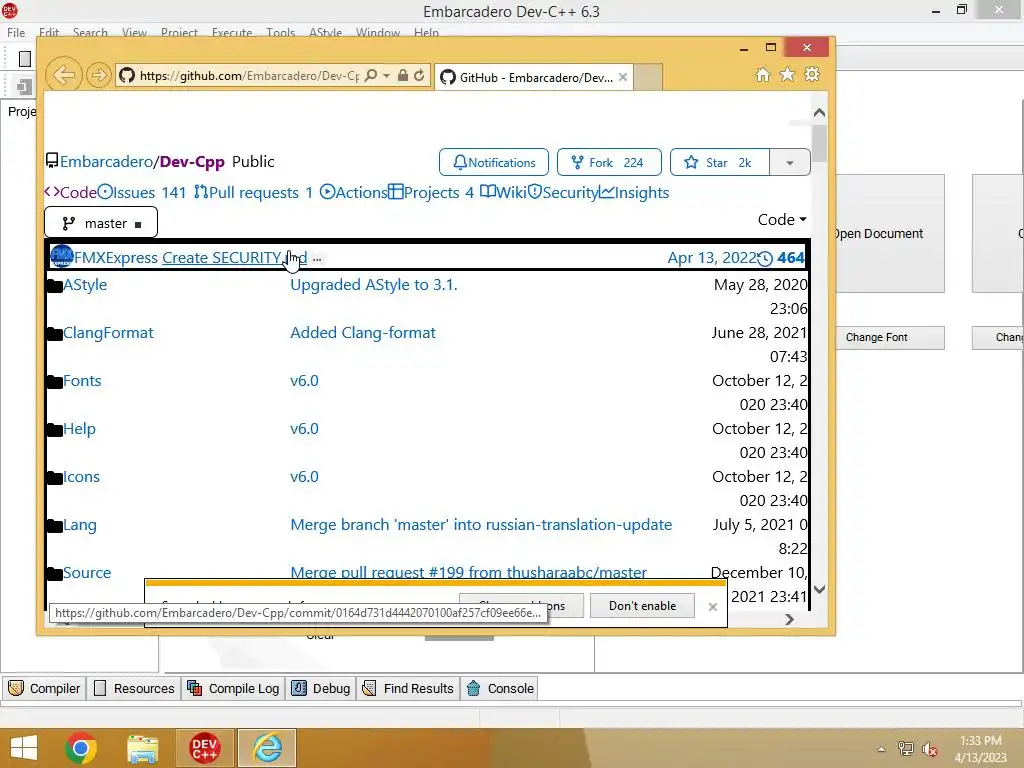Click the refresh page icon in address bar

[419, 76]
